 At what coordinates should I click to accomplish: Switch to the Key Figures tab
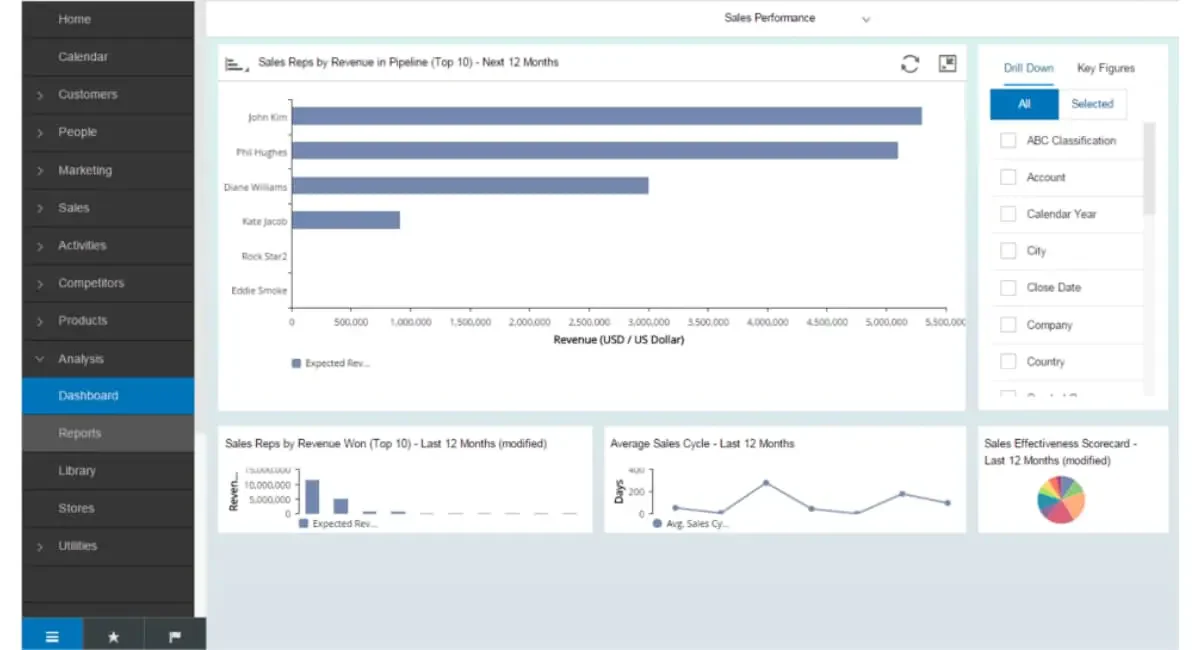point(1106,68)
